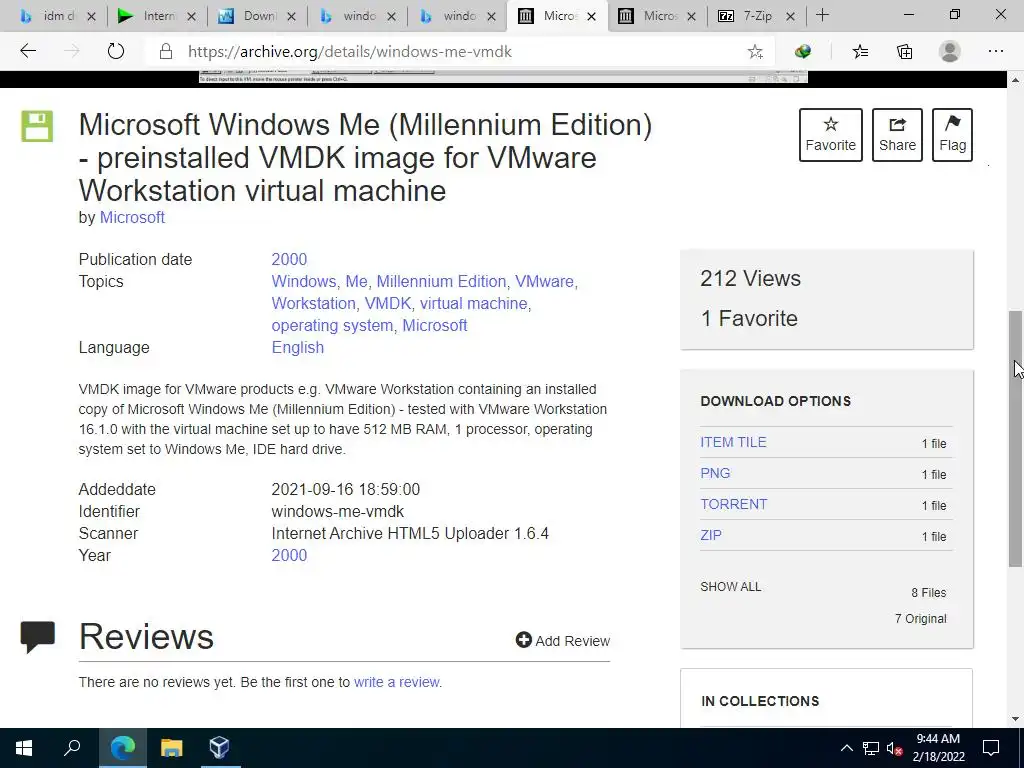Close the idm tab
This screenshot has height=768, width=1024.
[x=91, y=16]
